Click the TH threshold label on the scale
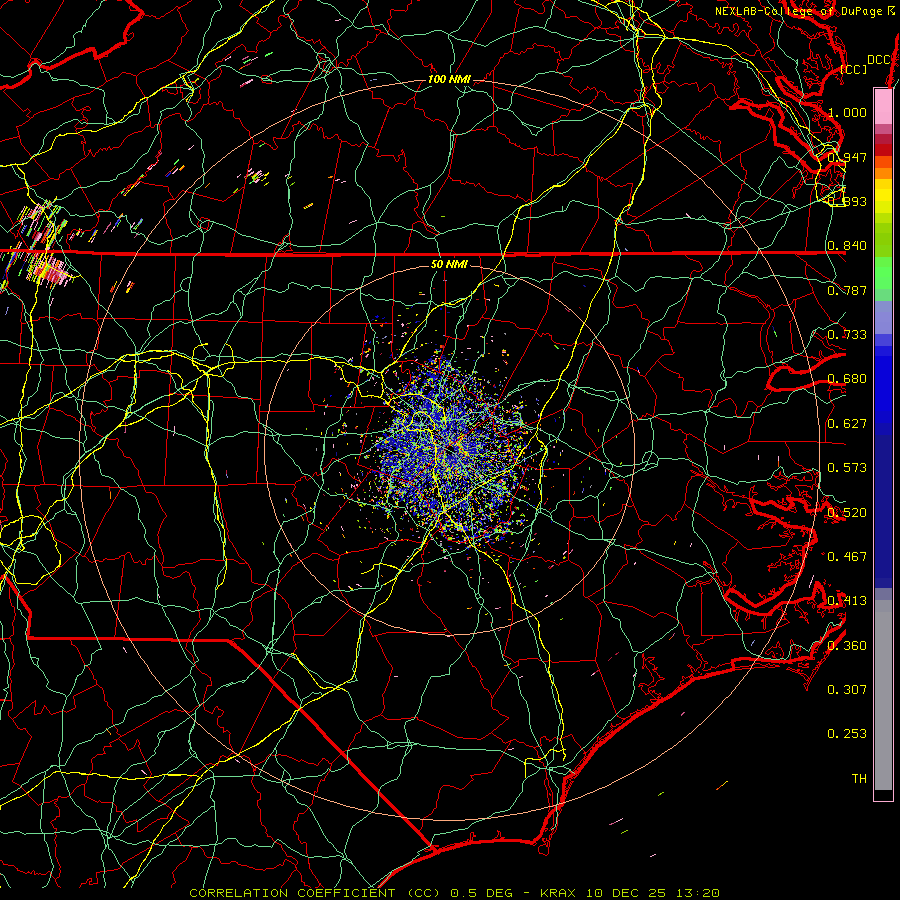Viewport: 900px width, 900px height. pos(859,778)
